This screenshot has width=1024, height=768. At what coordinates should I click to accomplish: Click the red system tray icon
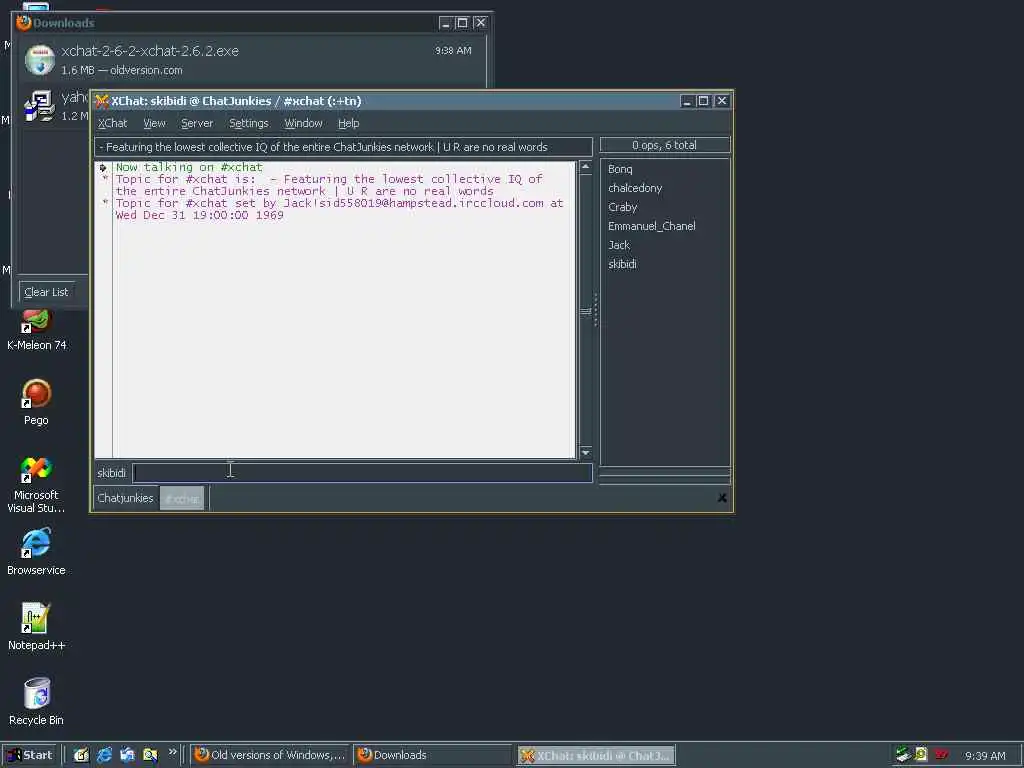[941, 754]
